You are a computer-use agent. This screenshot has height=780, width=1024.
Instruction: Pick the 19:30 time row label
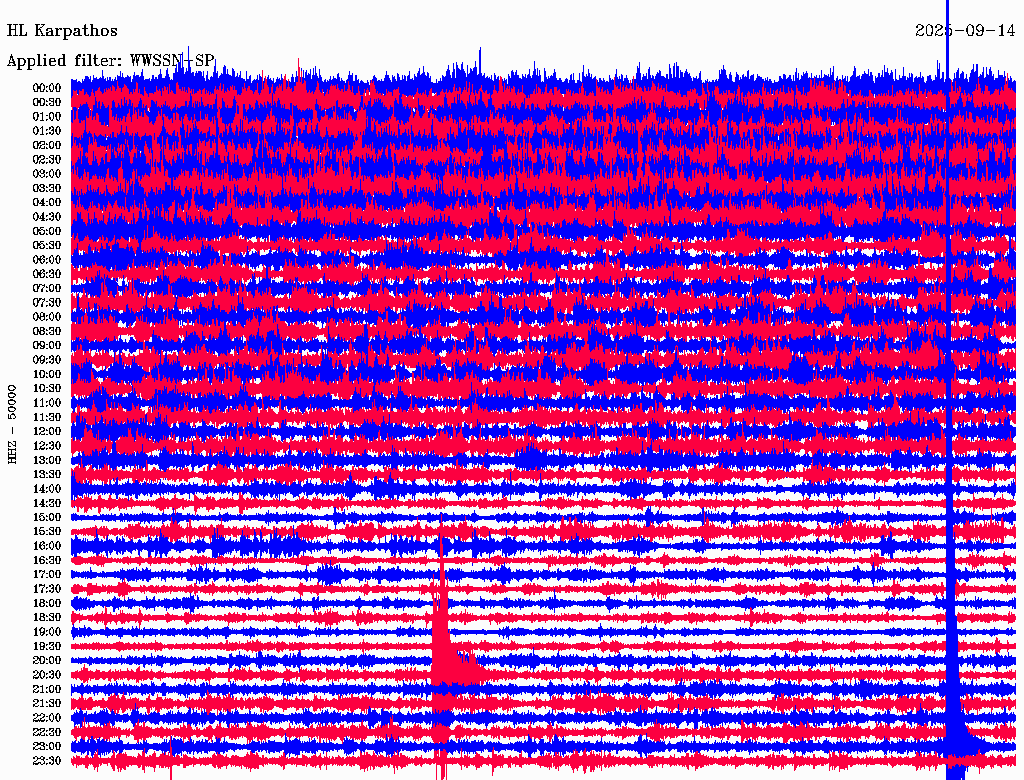(47, 646)
